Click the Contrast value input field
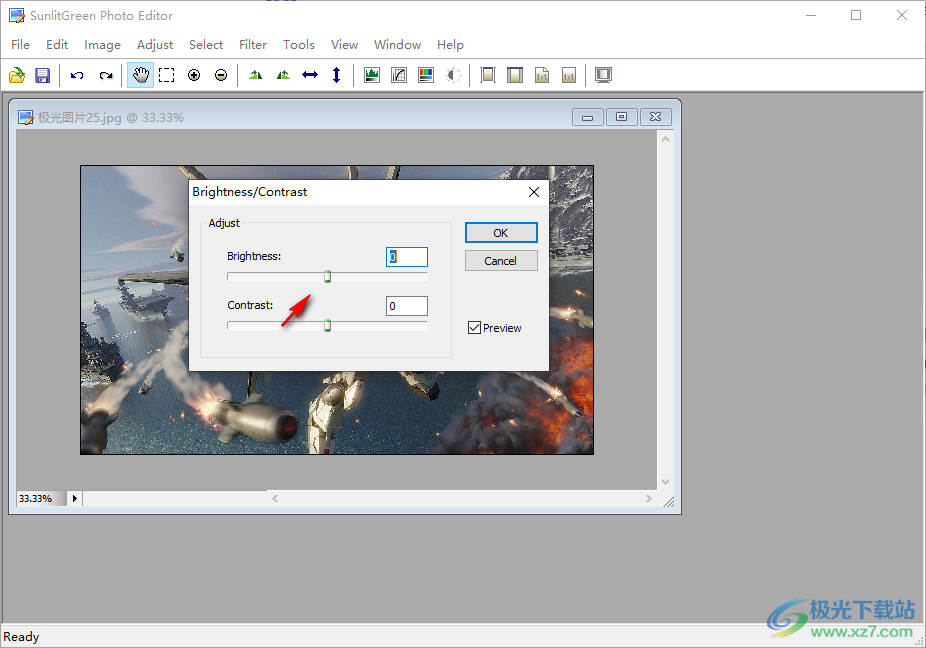 click(407, 306)
